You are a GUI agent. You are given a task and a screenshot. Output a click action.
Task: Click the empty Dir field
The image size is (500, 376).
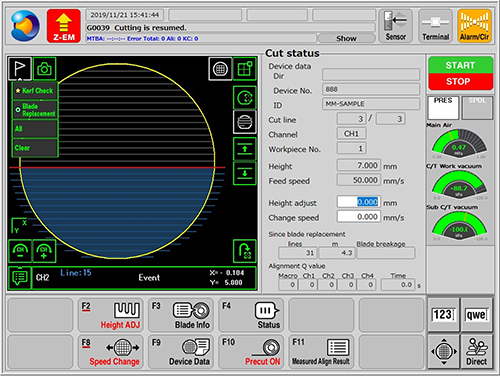tap(371, 75)
